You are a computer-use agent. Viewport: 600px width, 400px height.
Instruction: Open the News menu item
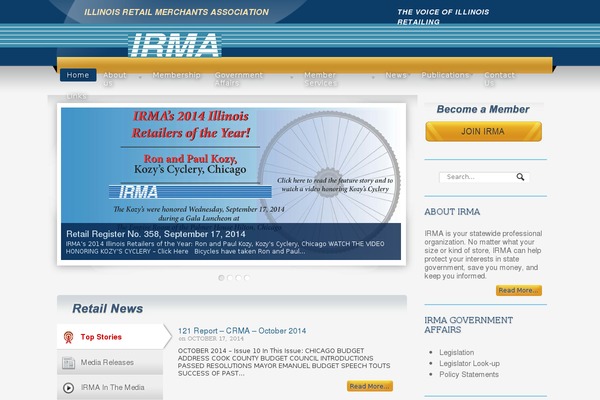pyautogui.click(x=396, y=75)
